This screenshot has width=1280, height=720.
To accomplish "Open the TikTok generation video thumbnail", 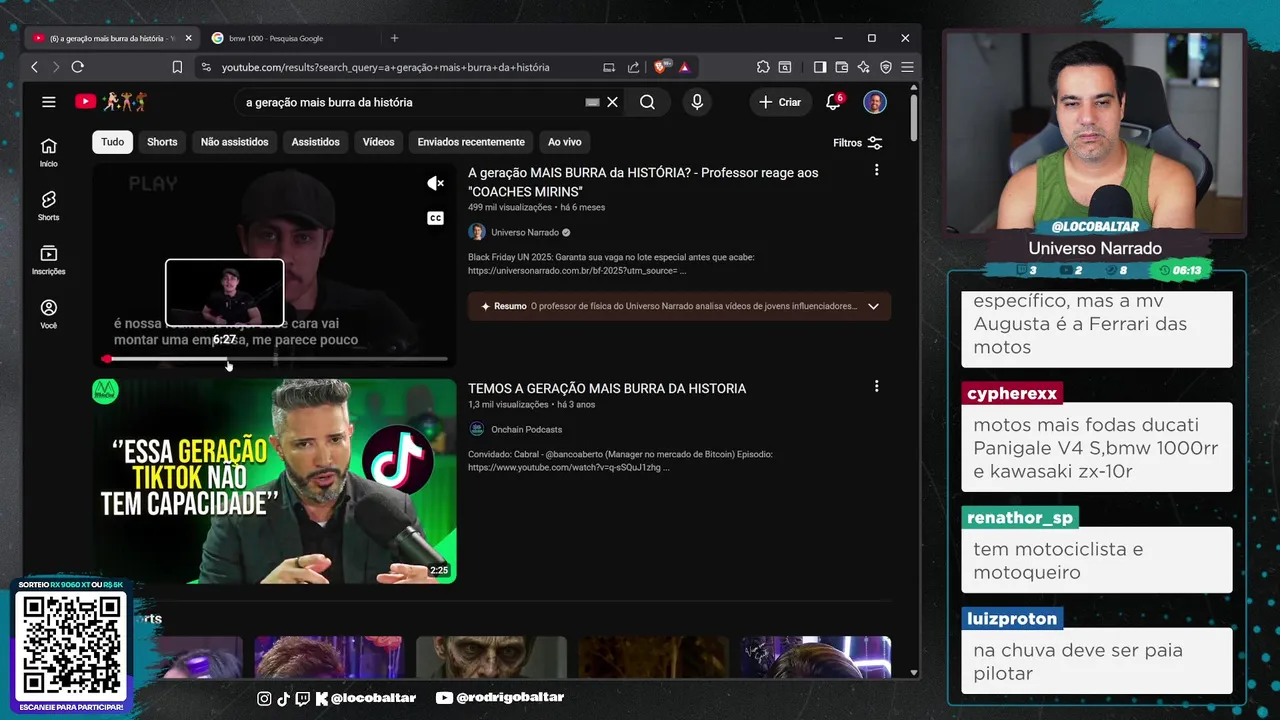I will pos(275,481).
